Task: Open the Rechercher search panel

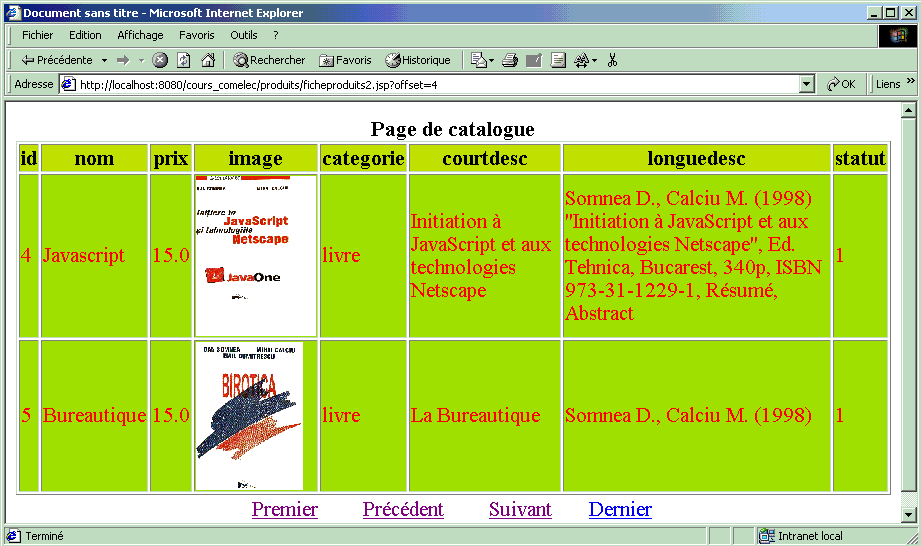Action: (269, 60)
